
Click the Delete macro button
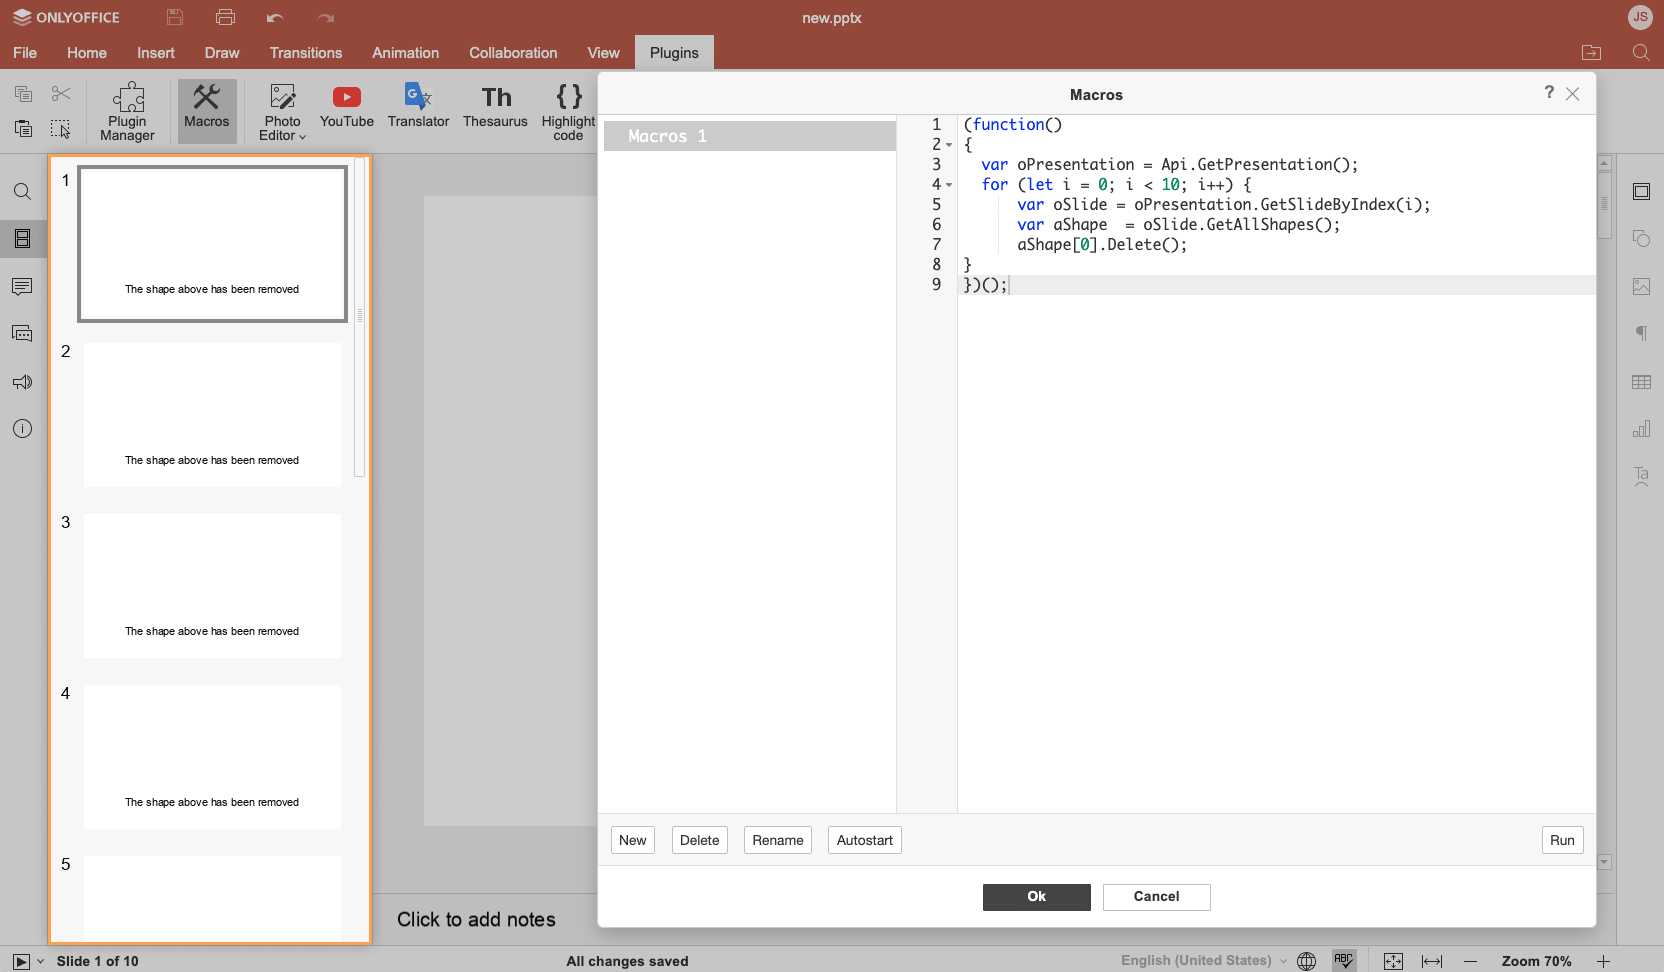click(700, 840)
